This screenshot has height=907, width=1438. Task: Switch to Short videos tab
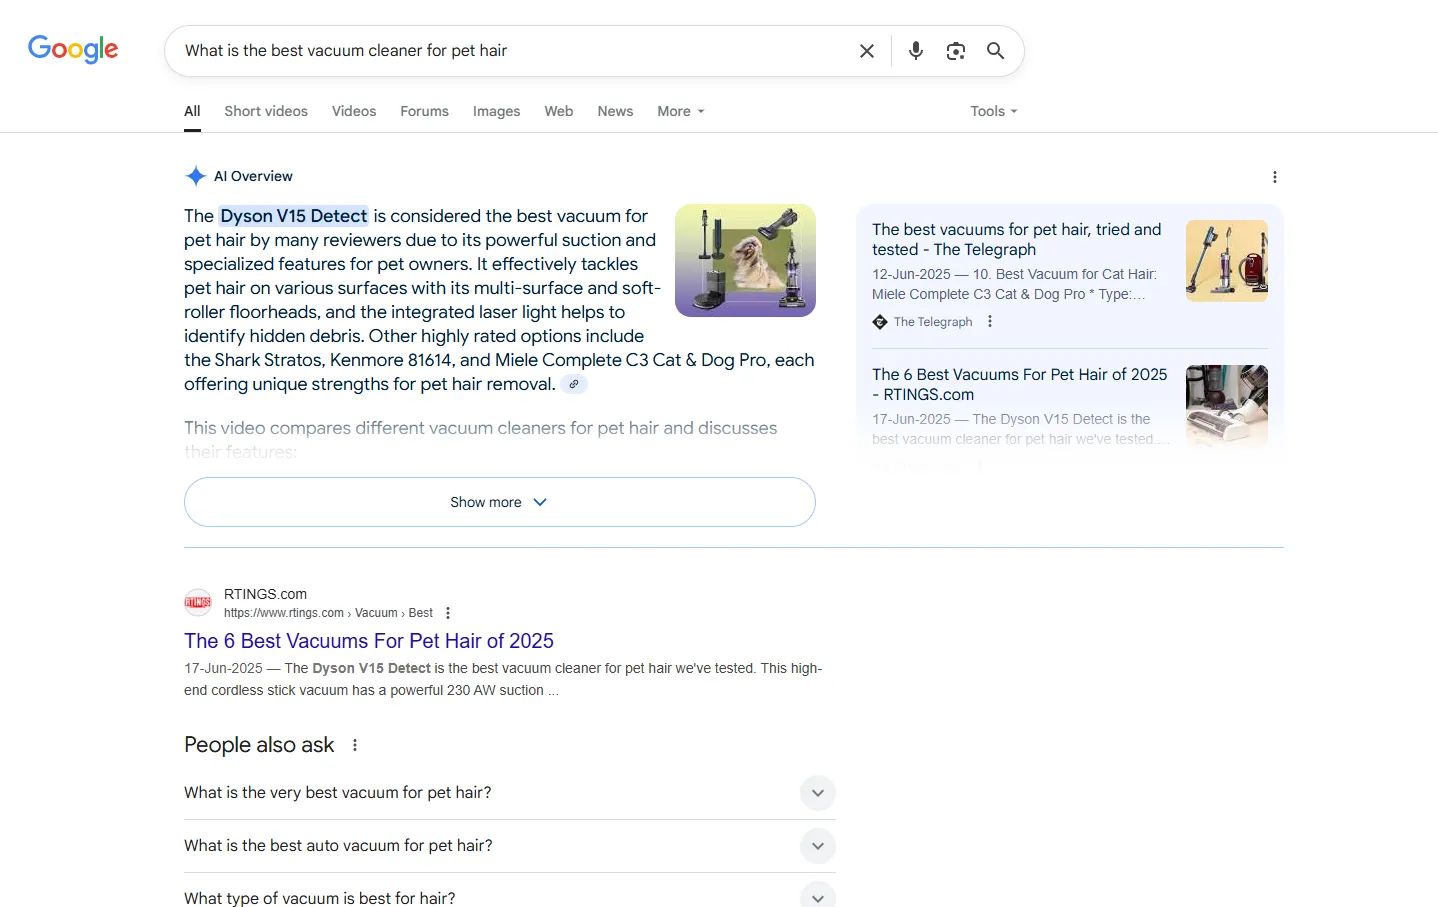click(266, 111)
